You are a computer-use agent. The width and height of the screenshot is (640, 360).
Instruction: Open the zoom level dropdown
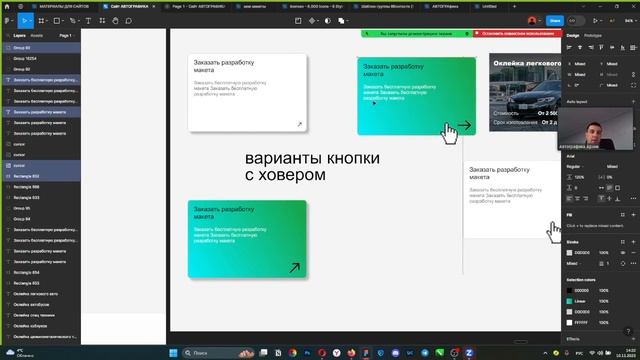630,21
